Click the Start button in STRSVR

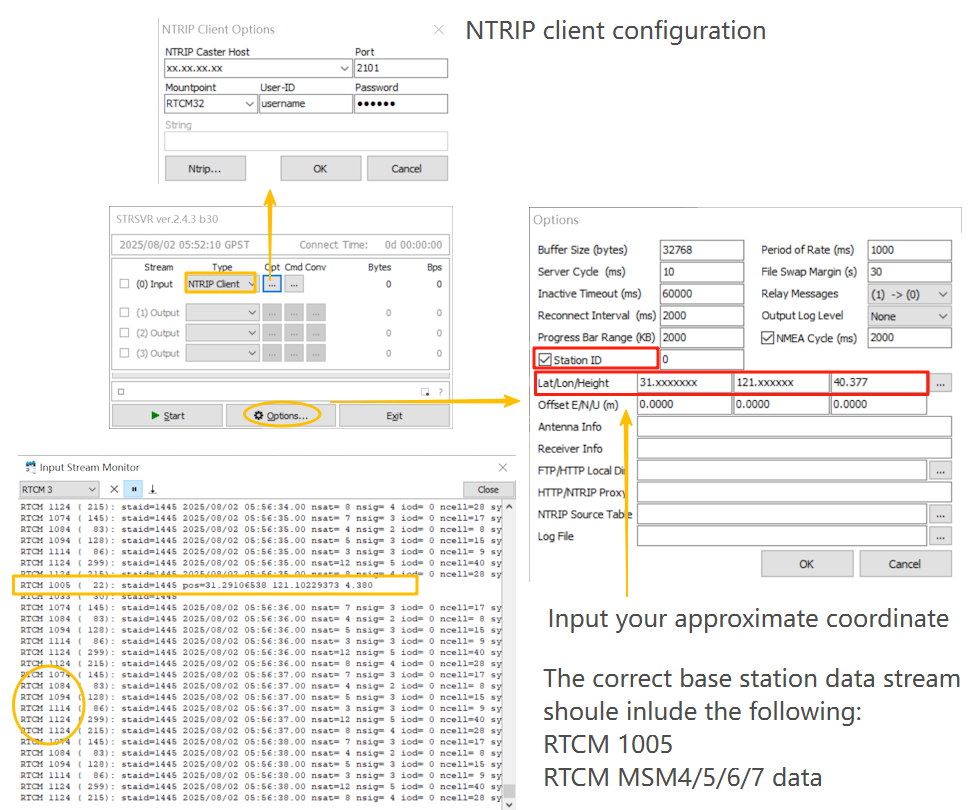tap(168, 416)
